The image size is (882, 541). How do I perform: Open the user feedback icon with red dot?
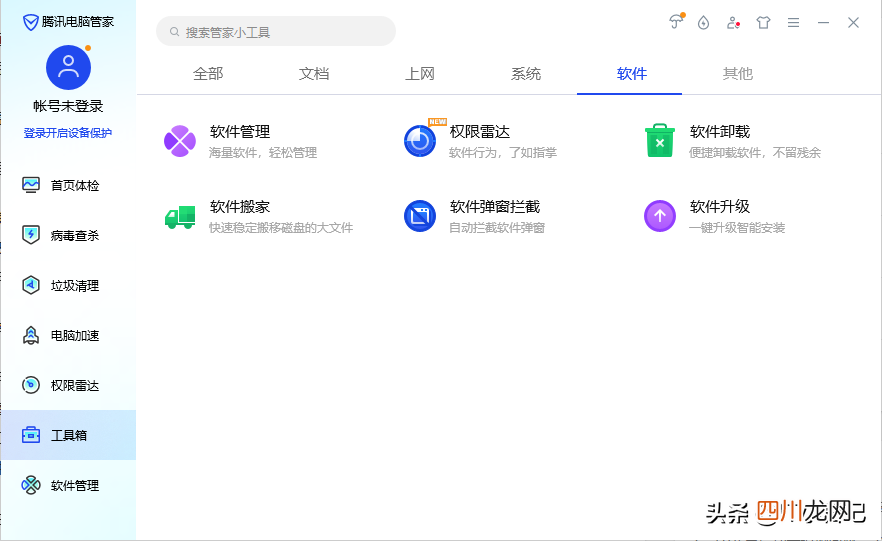click(x=733, y=22)
